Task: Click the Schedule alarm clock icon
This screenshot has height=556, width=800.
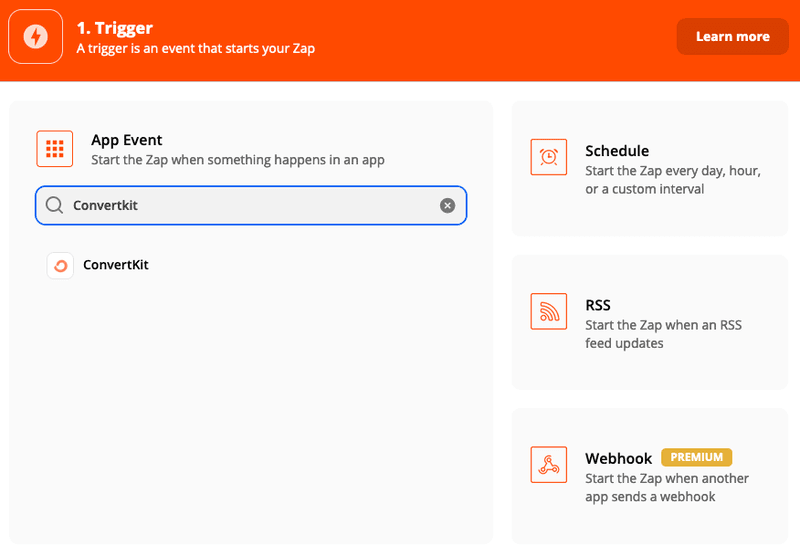Action: click(x=548, y=157)
